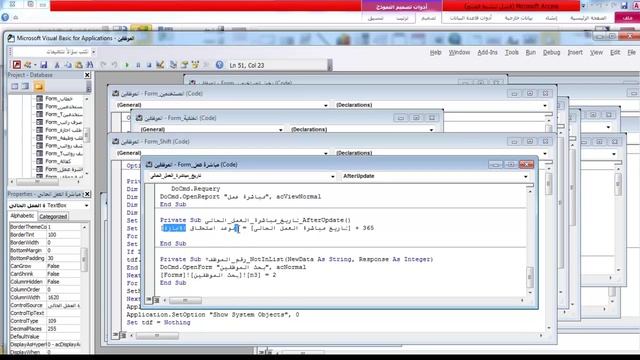
Task: Open the Window menu
Action: [459, 52]
